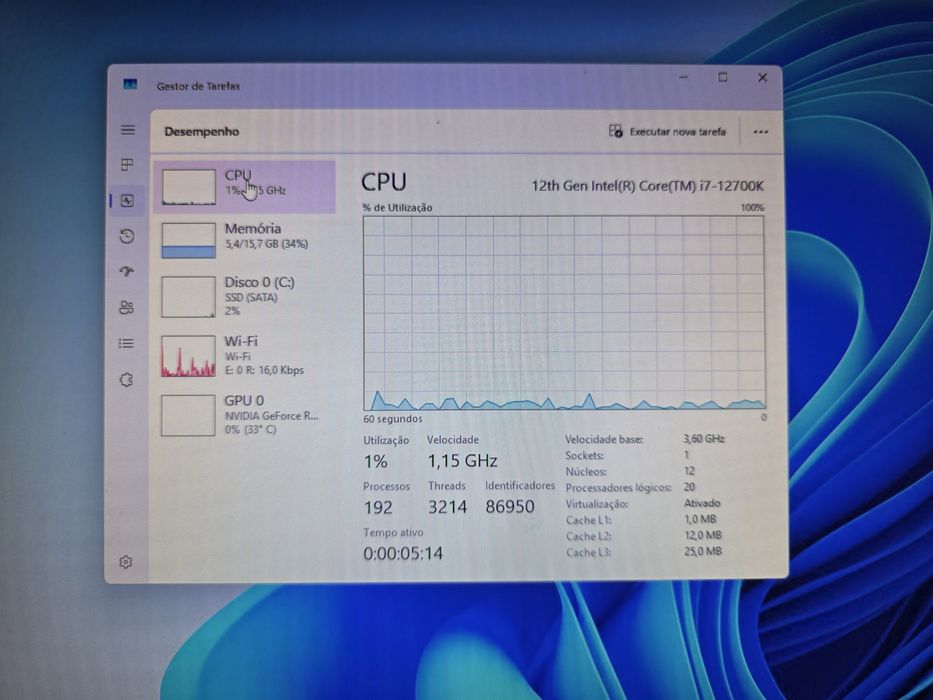Click the CPU utilization graph
Screen dimensions: 933x700
click(563, 313)
